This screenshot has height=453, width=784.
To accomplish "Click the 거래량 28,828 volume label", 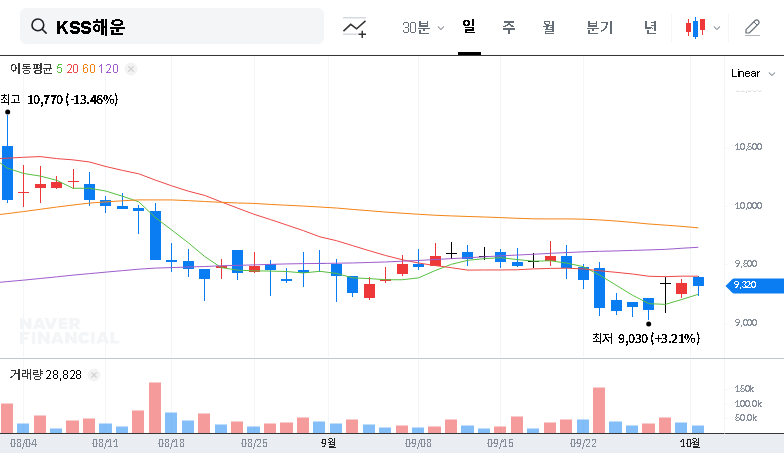I will (45, 374).
